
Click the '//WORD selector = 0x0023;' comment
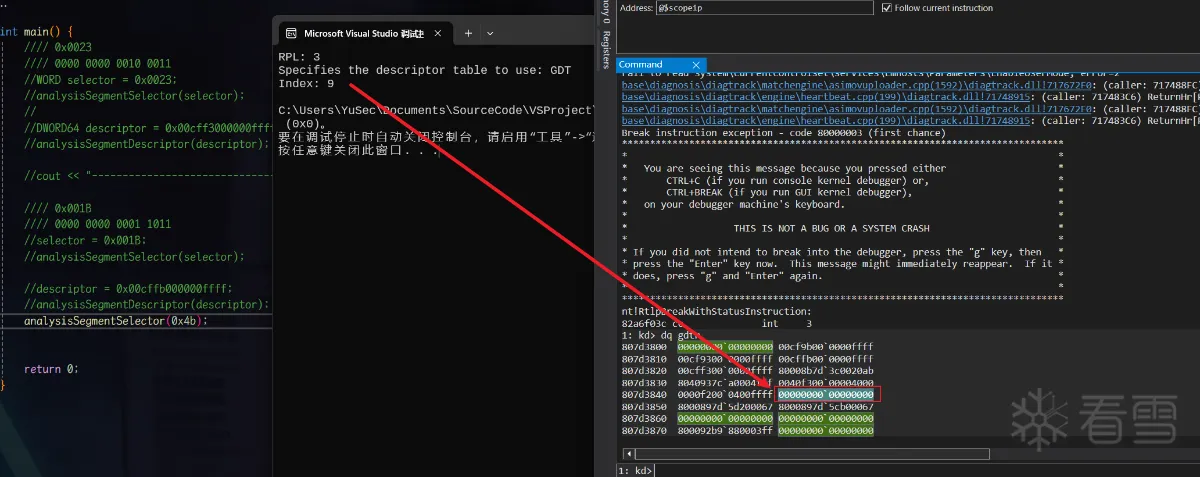click(x=101, y=80)
